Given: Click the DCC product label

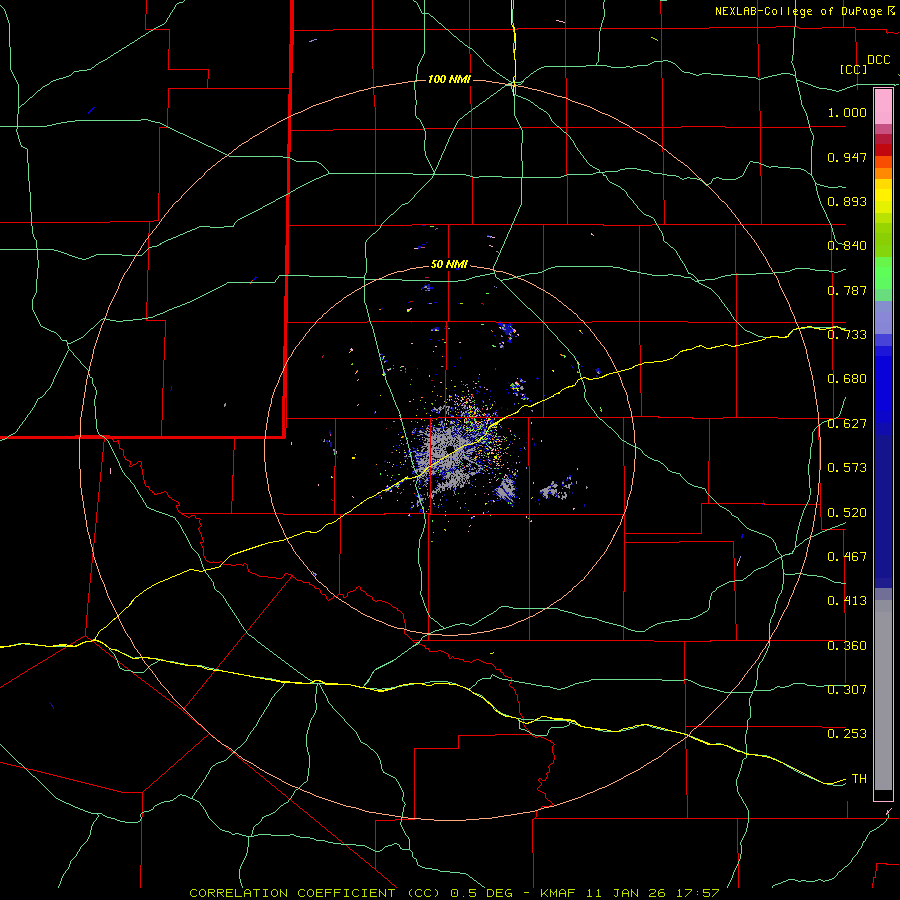Looking at the screenshot, I should [878, 60].
